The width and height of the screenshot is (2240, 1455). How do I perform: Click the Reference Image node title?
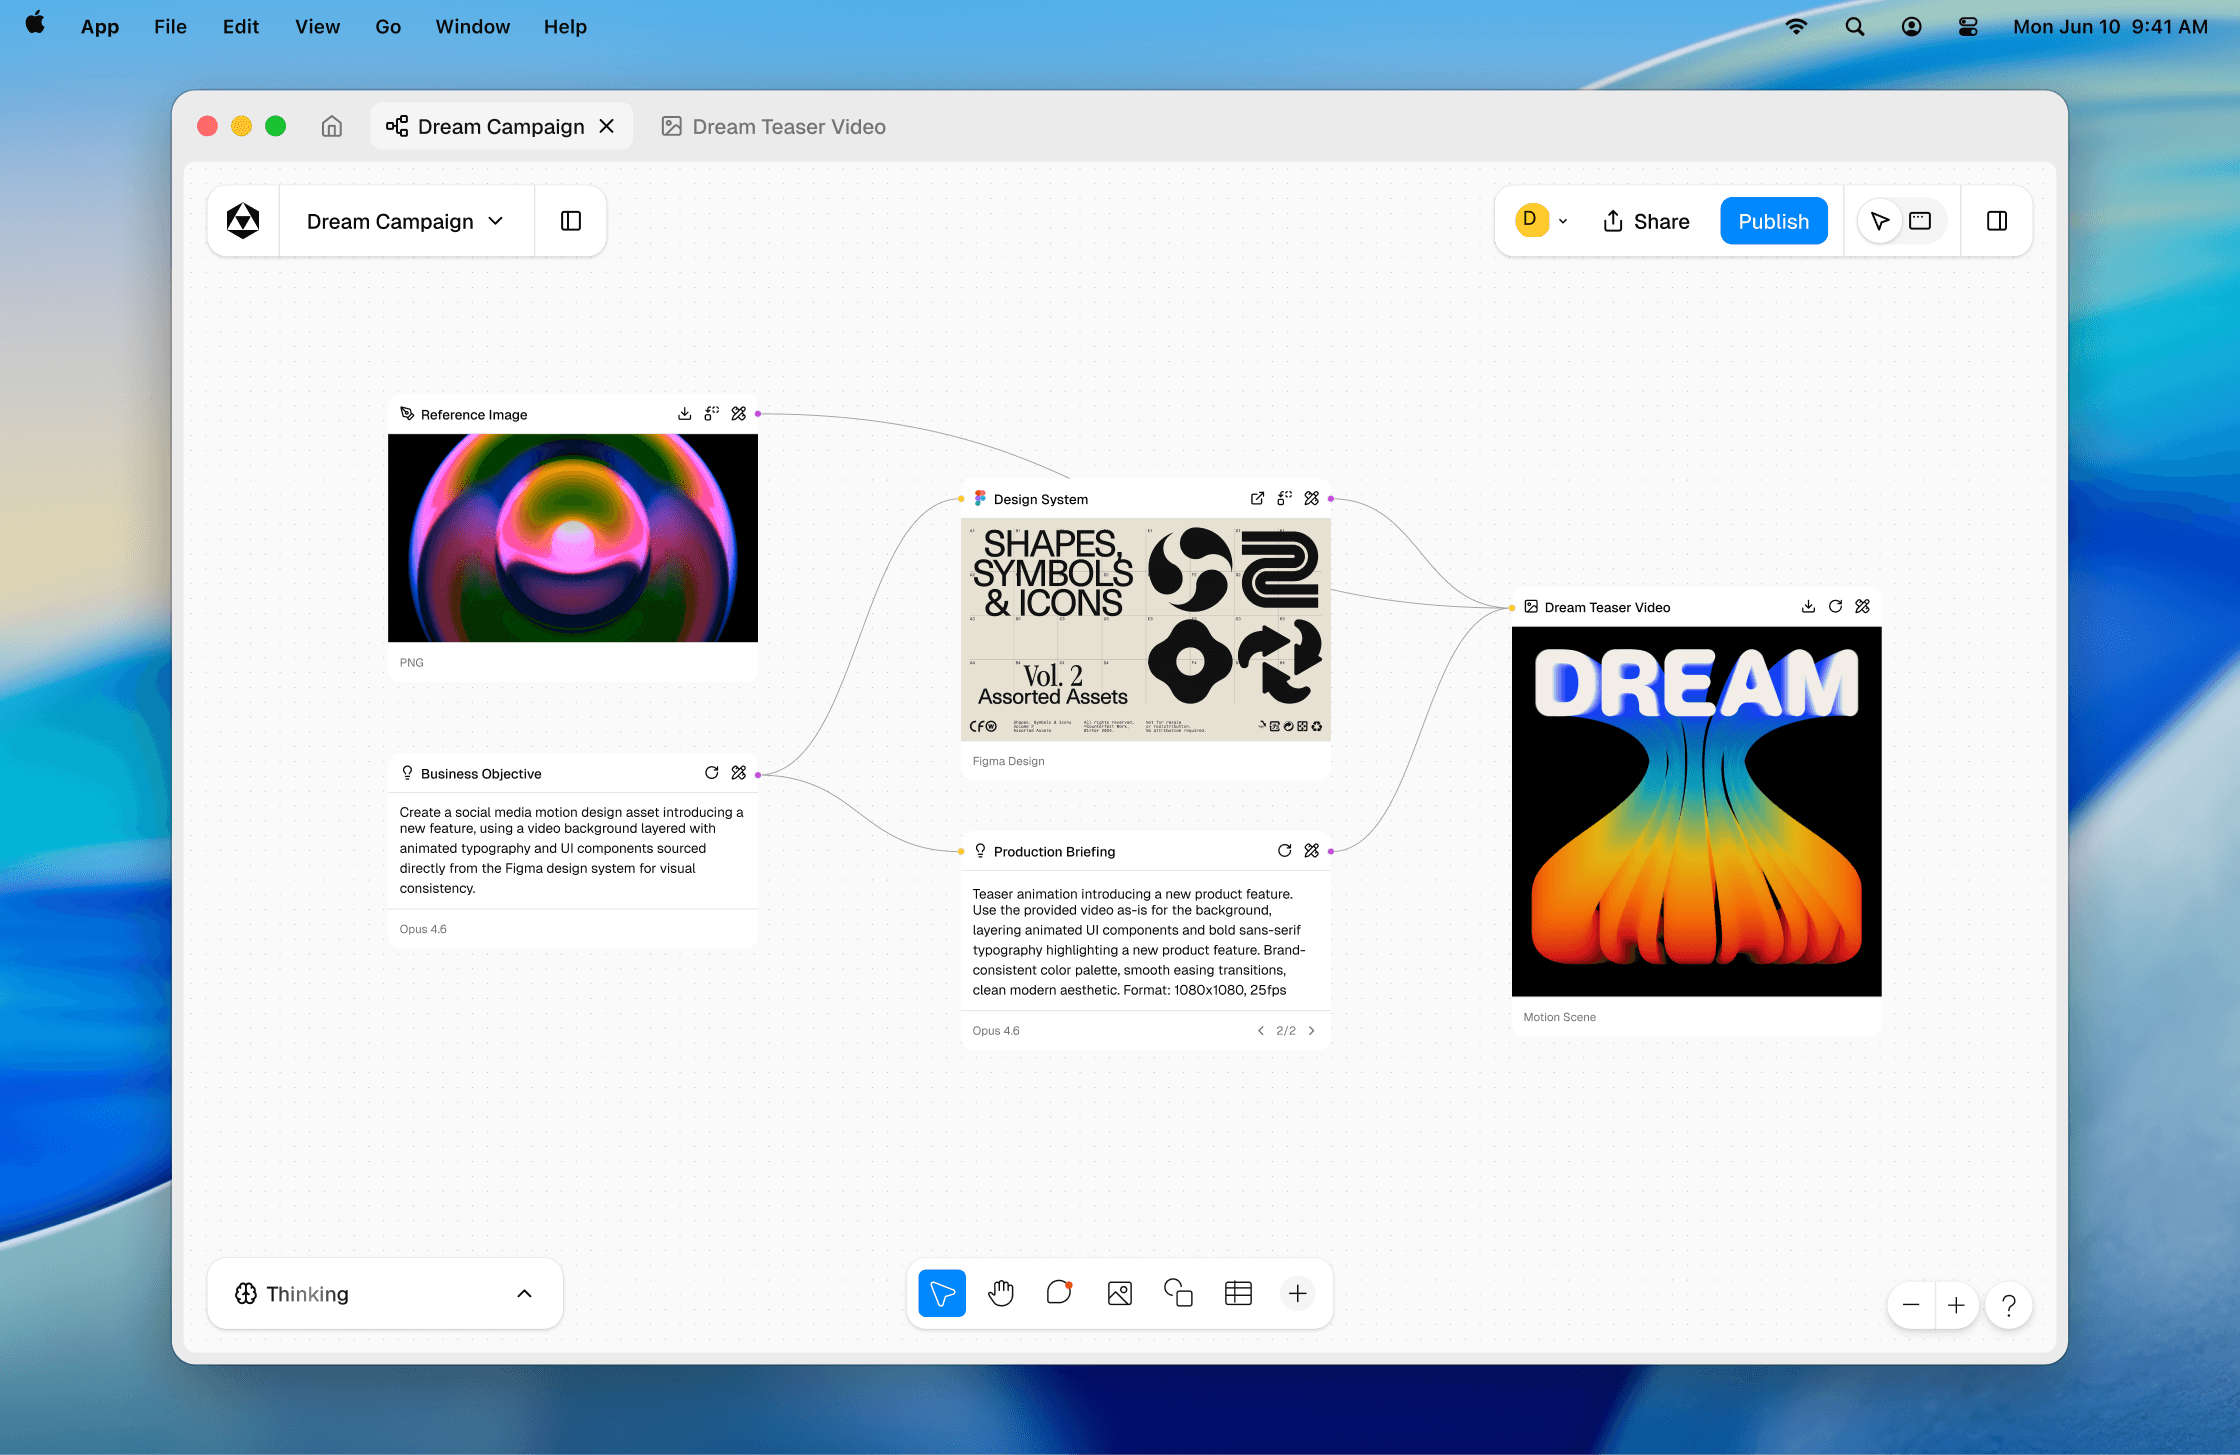[x=474, y=414]
